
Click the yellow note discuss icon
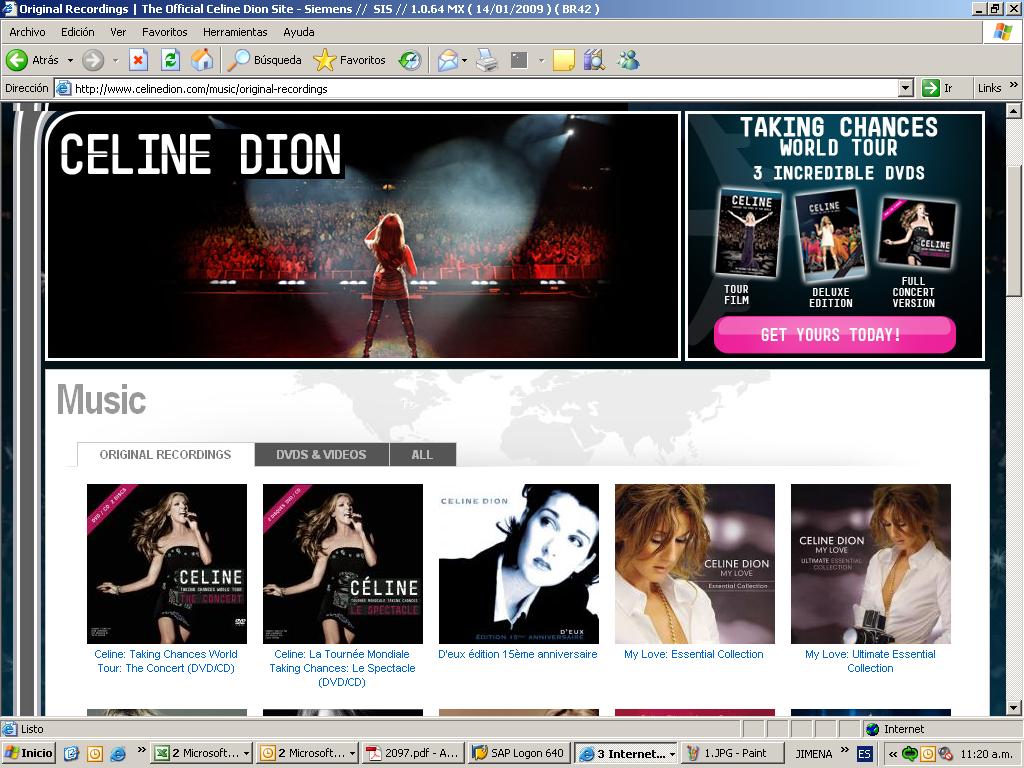tap(564, 60)
